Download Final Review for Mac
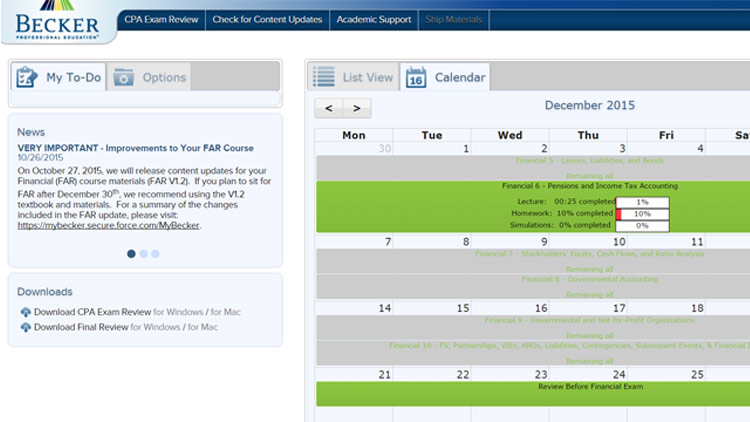750x422 pixels. tap(202, 327)
